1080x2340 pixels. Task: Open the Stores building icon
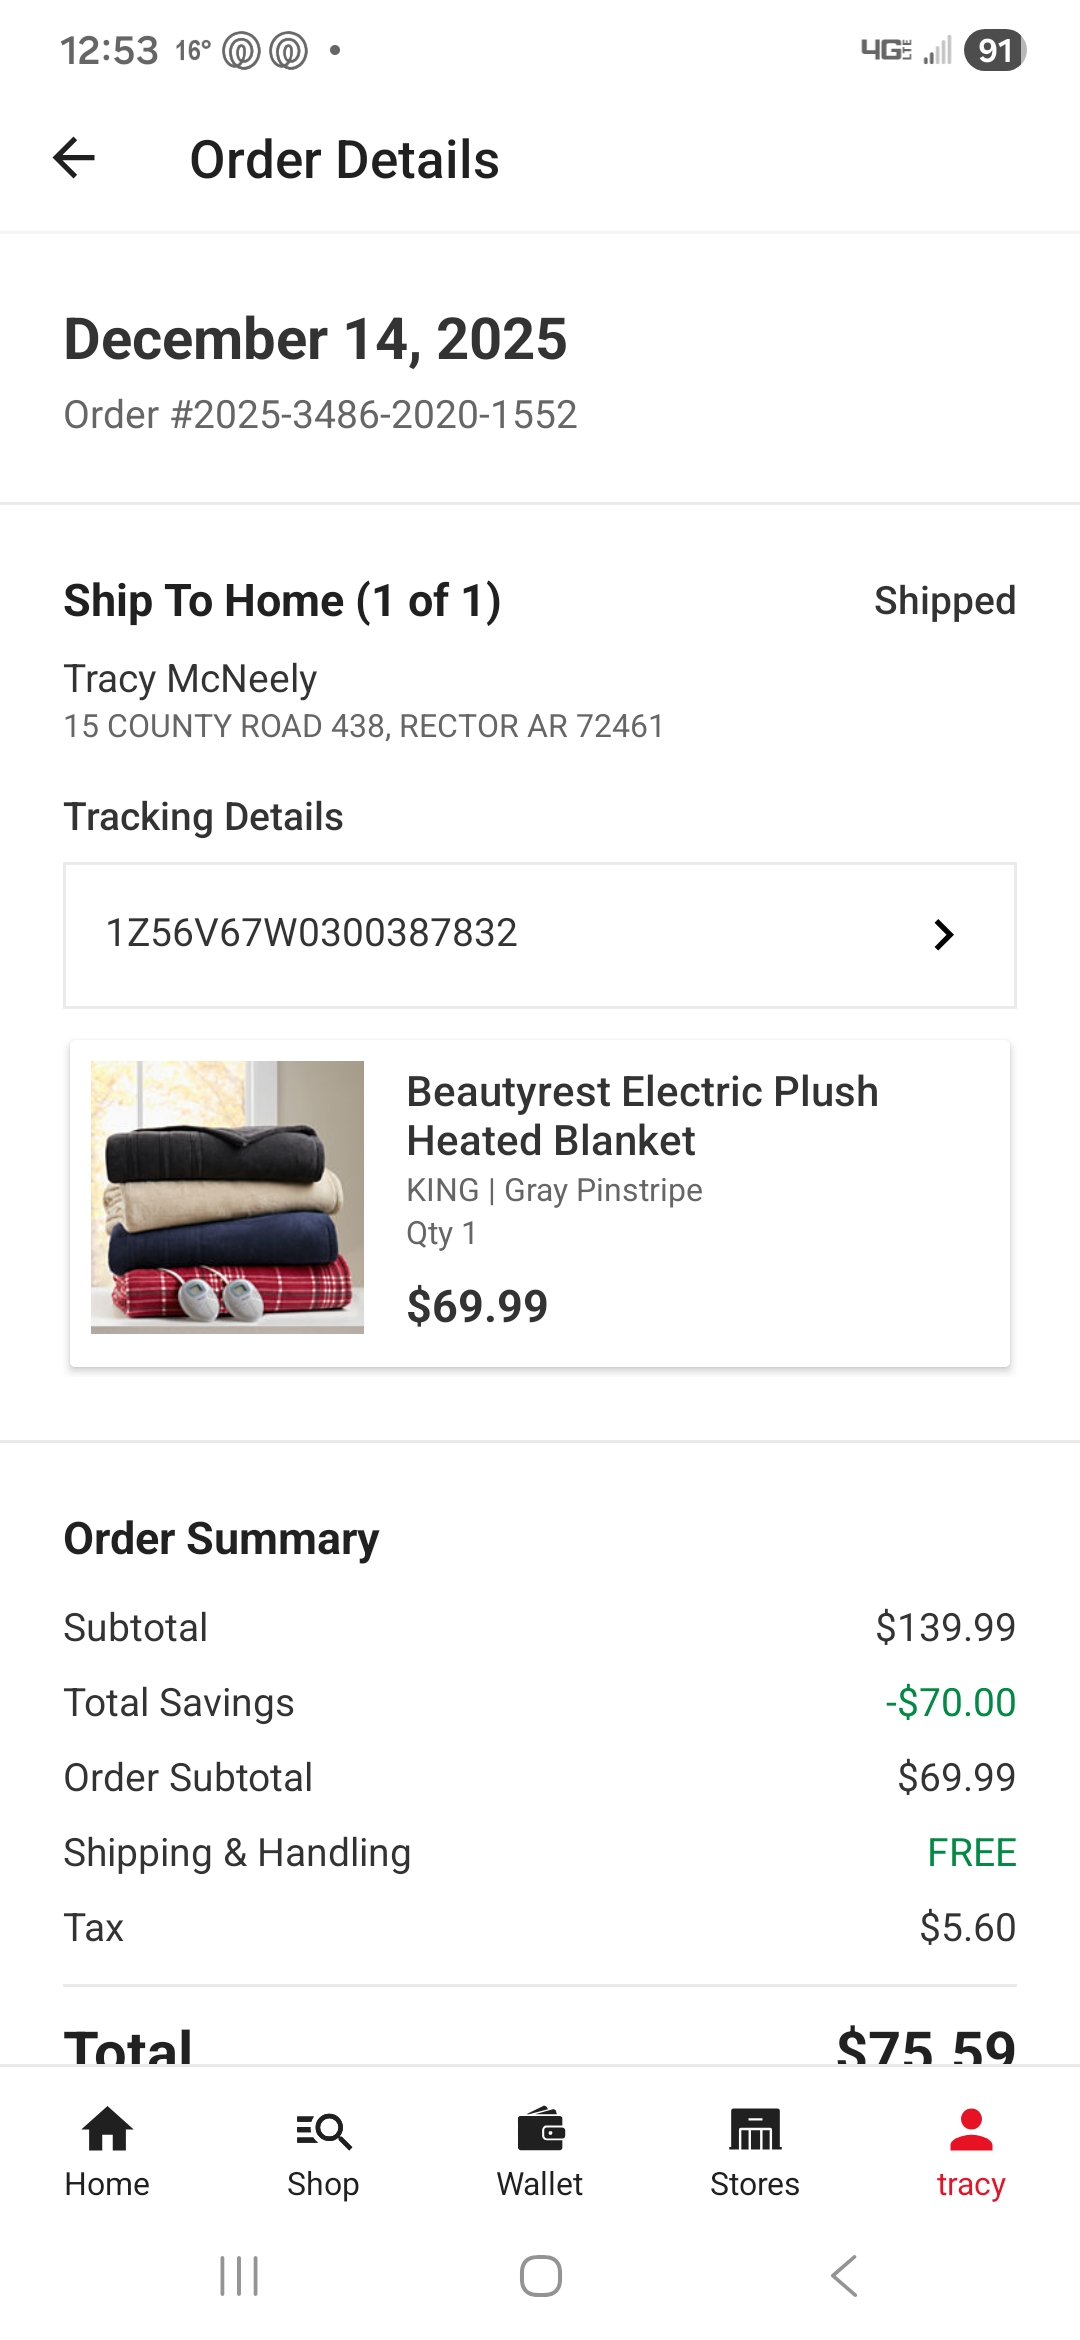pyautogui.click(x=755, y=2128)
